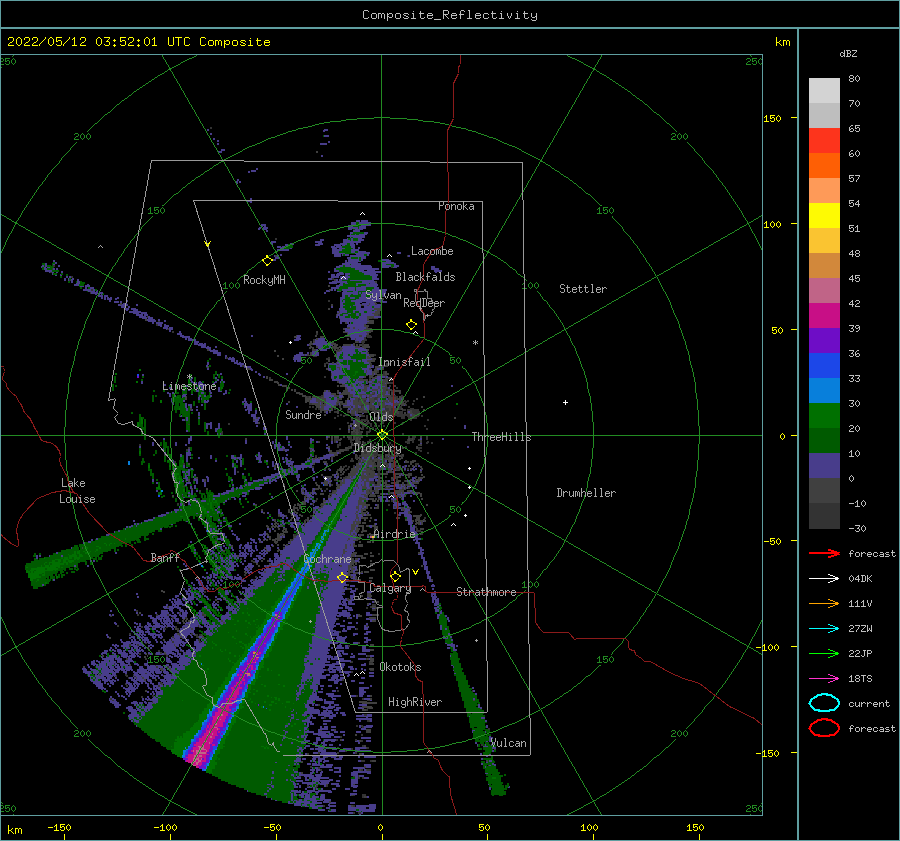900x841 pixels.
Task: Select the orange 111V arrow icon
Action: pos(824,603)
